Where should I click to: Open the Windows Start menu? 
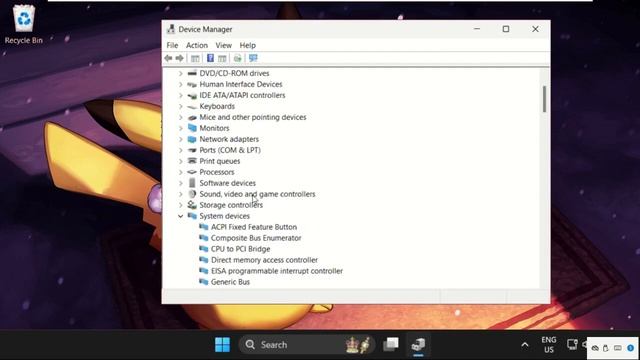click(x=222, y=345)
